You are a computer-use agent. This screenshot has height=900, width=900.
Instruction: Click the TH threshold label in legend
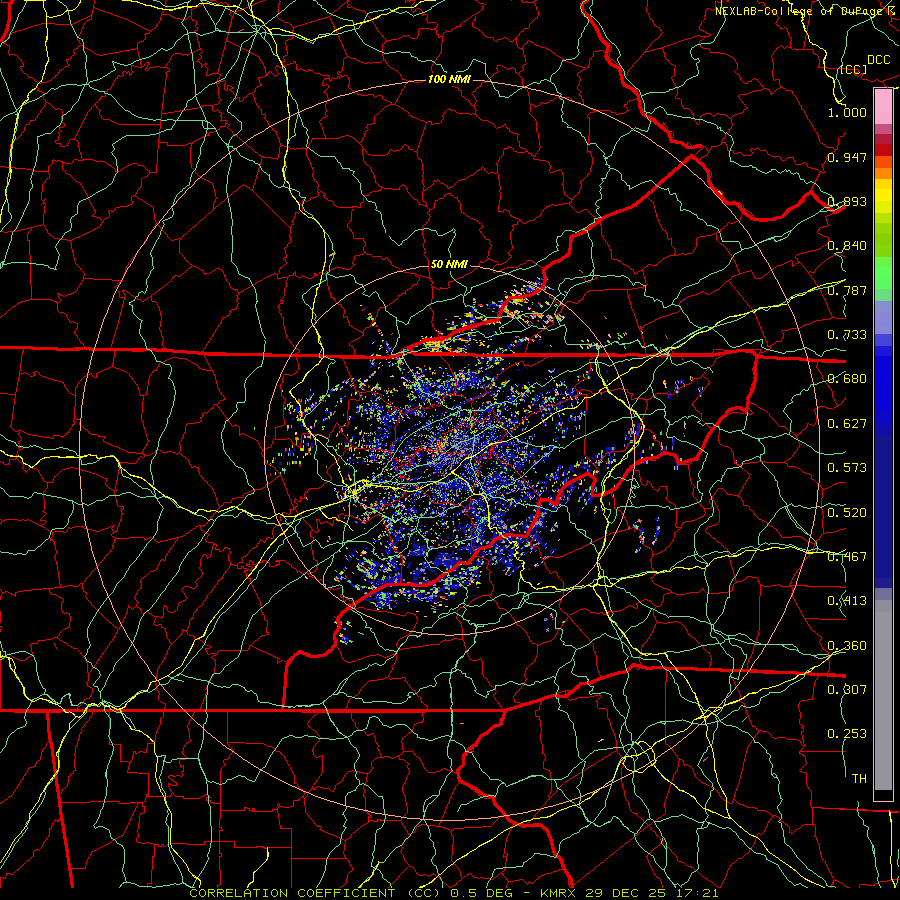click(859, 779)
